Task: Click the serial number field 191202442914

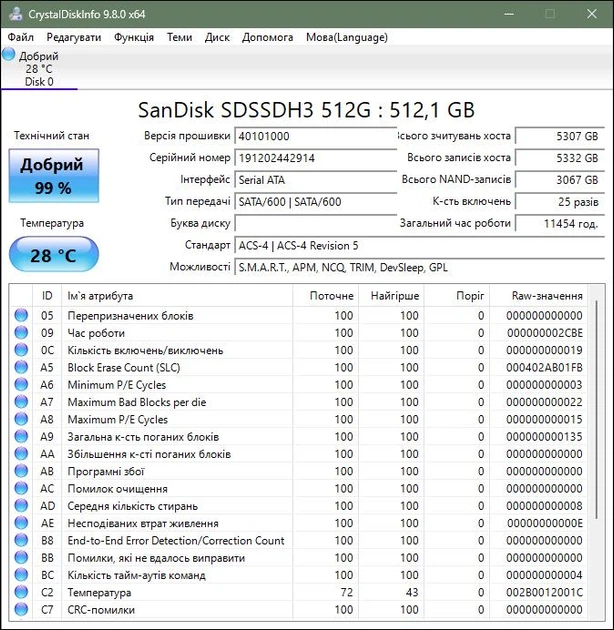Action: coord(316,158)
